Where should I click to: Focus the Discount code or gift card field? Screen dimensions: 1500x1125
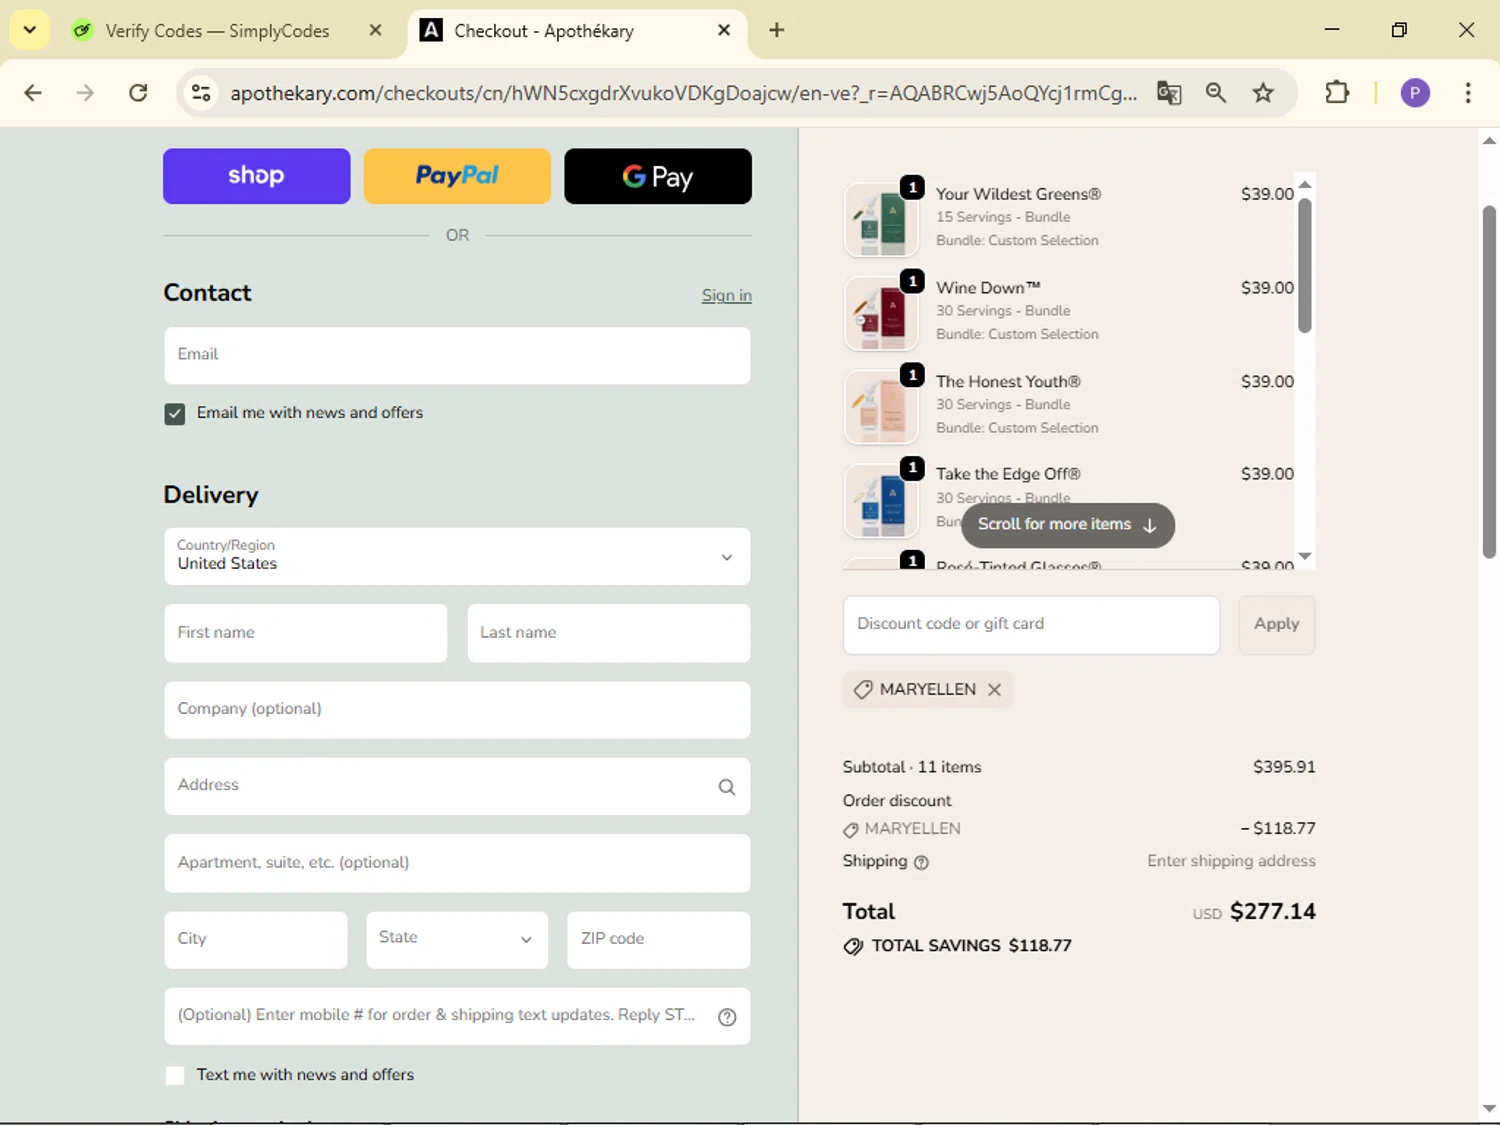1031,625
